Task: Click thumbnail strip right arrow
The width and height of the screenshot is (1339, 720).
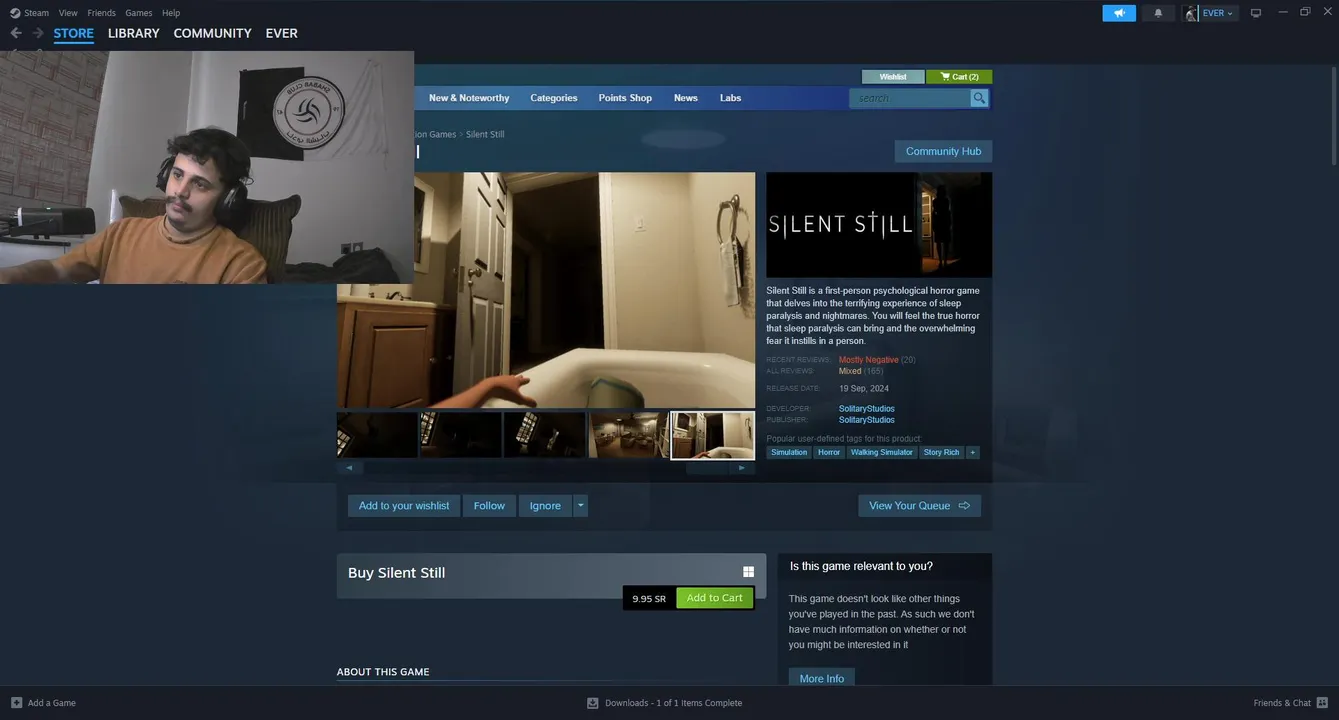Action: click(742, 468)
